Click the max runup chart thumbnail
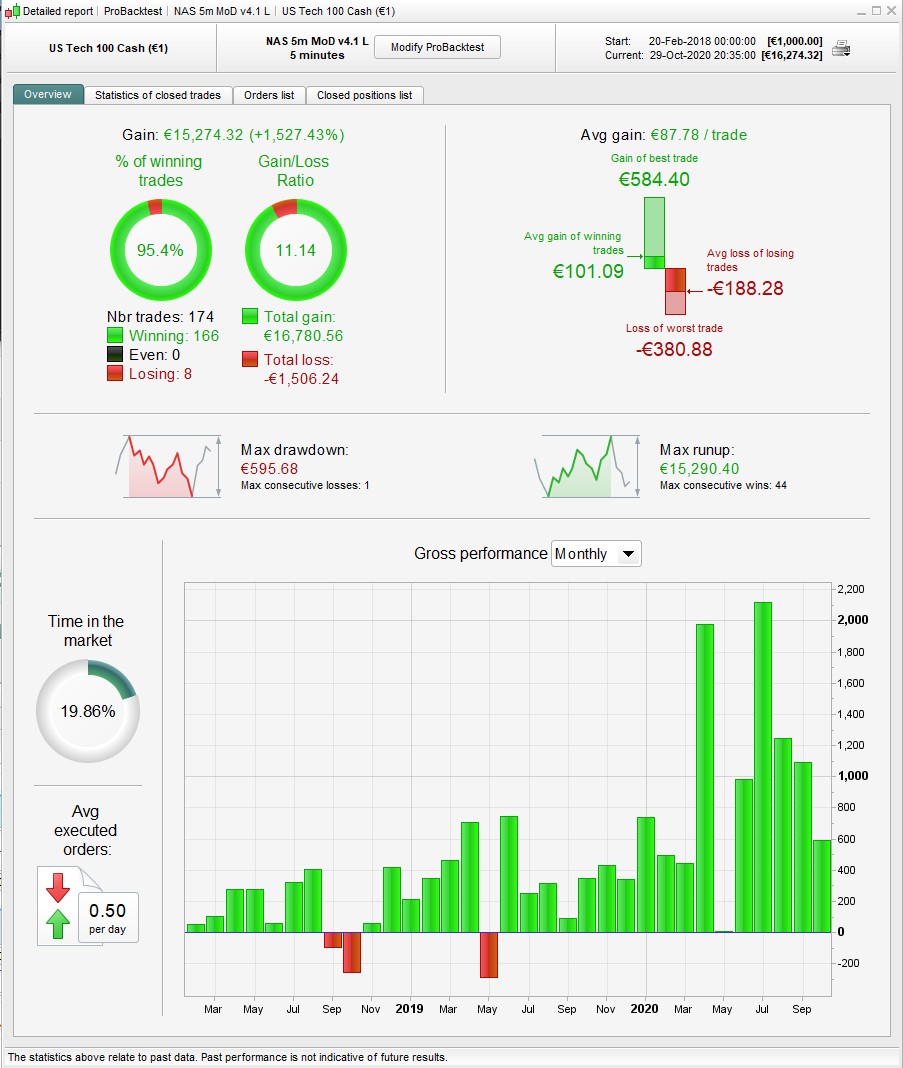The image size is (903, 1068). click(x=587, y=467)
